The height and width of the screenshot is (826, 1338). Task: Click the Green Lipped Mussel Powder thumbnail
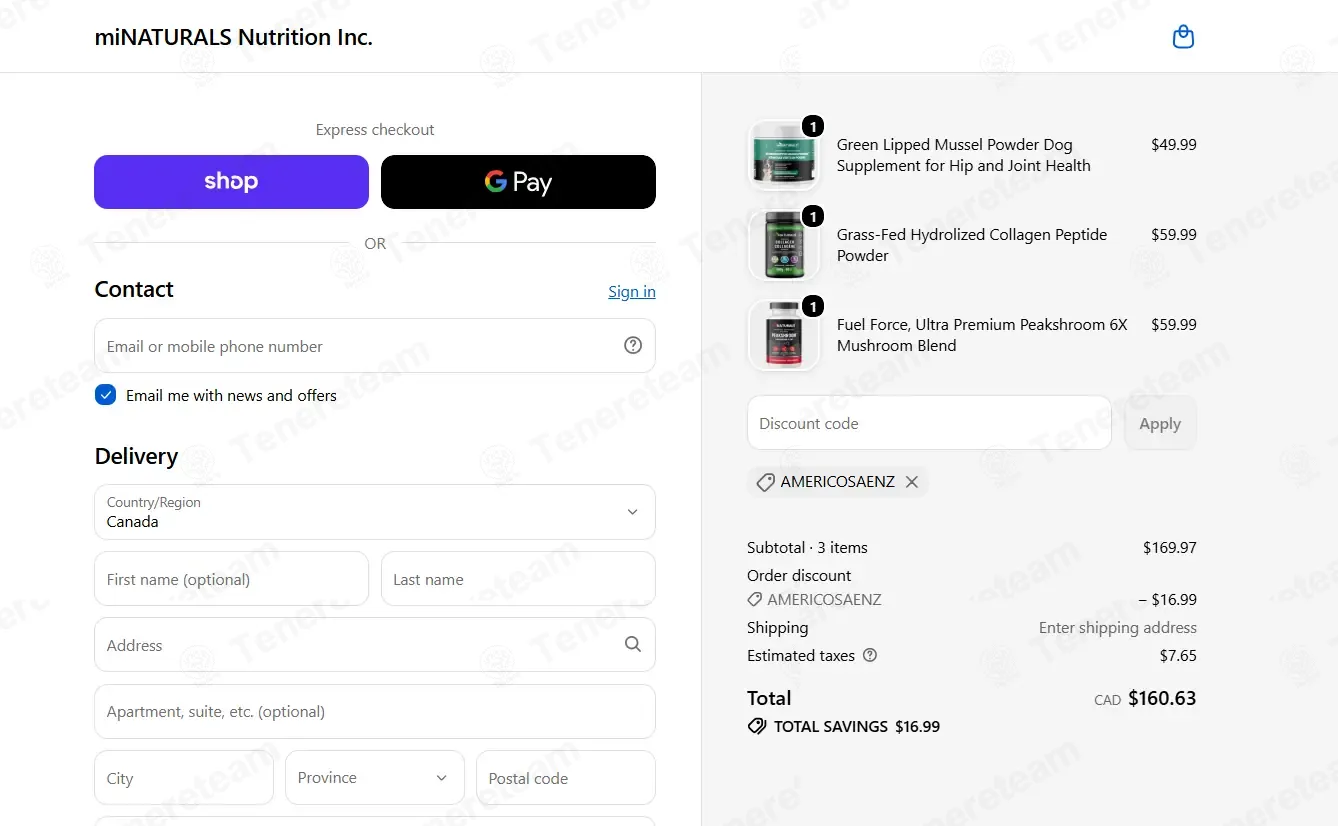coord(783,155)
